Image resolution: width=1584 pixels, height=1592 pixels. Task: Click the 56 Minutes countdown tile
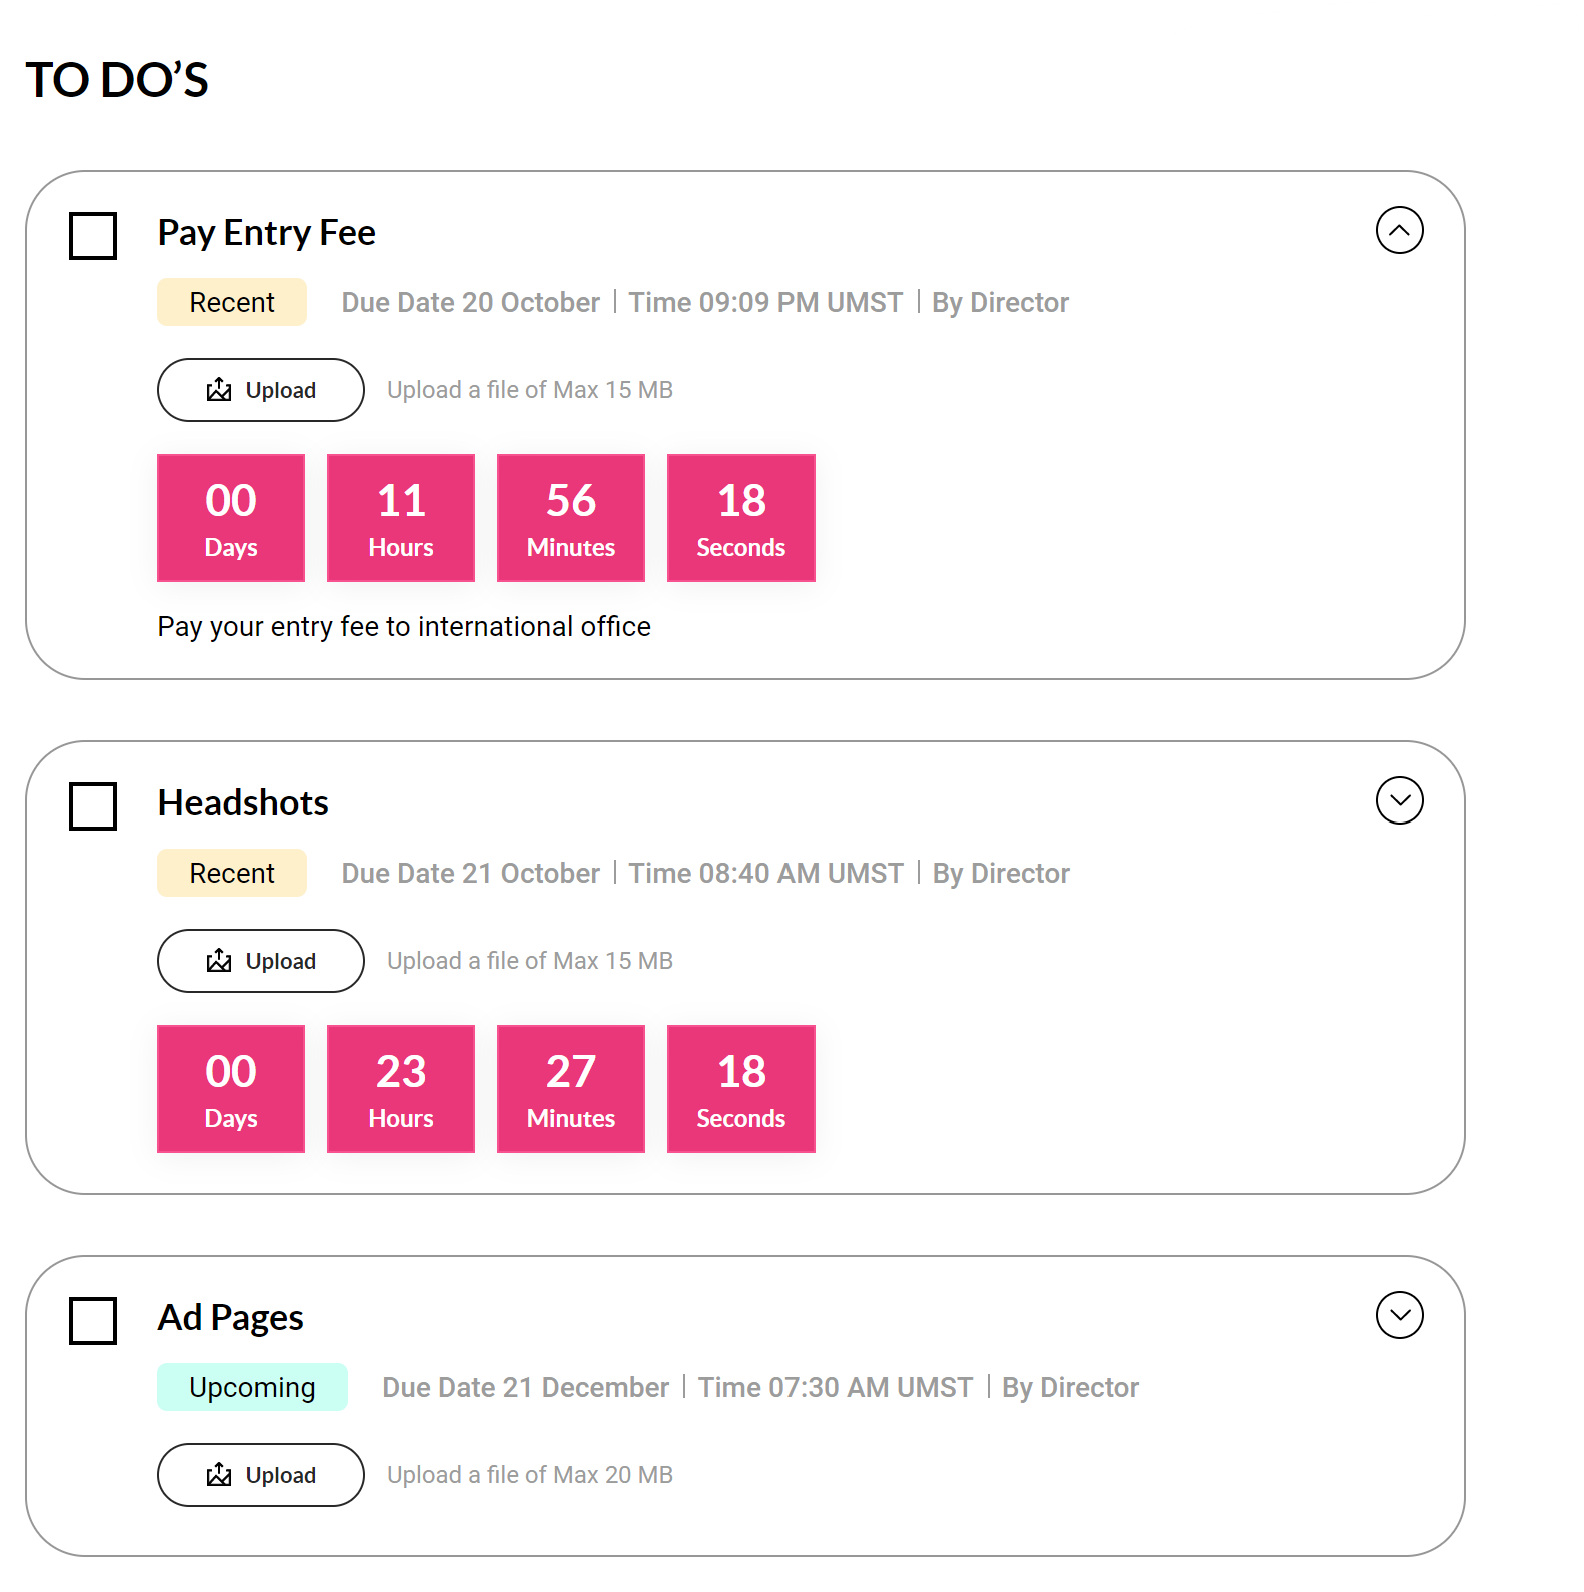pyautogui.click(x=571, y=518)
